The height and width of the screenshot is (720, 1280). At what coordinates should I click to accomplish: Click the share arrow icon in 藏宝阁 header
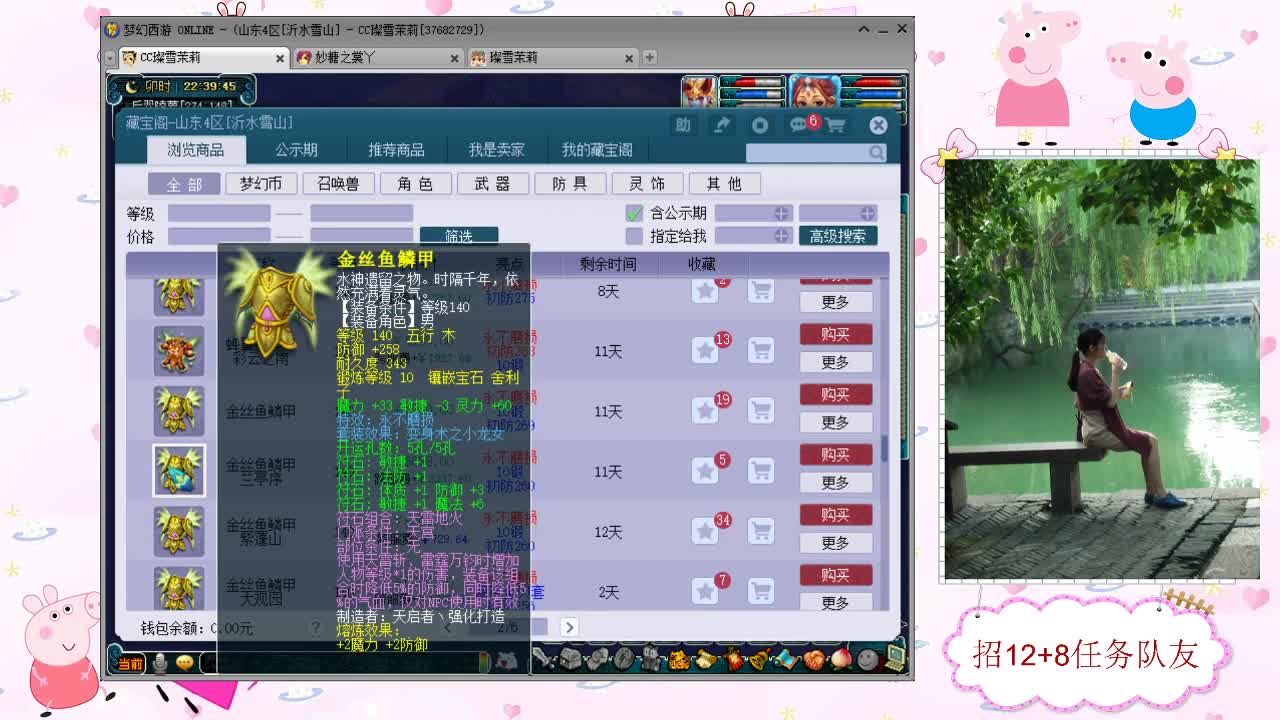click(721, 125)
